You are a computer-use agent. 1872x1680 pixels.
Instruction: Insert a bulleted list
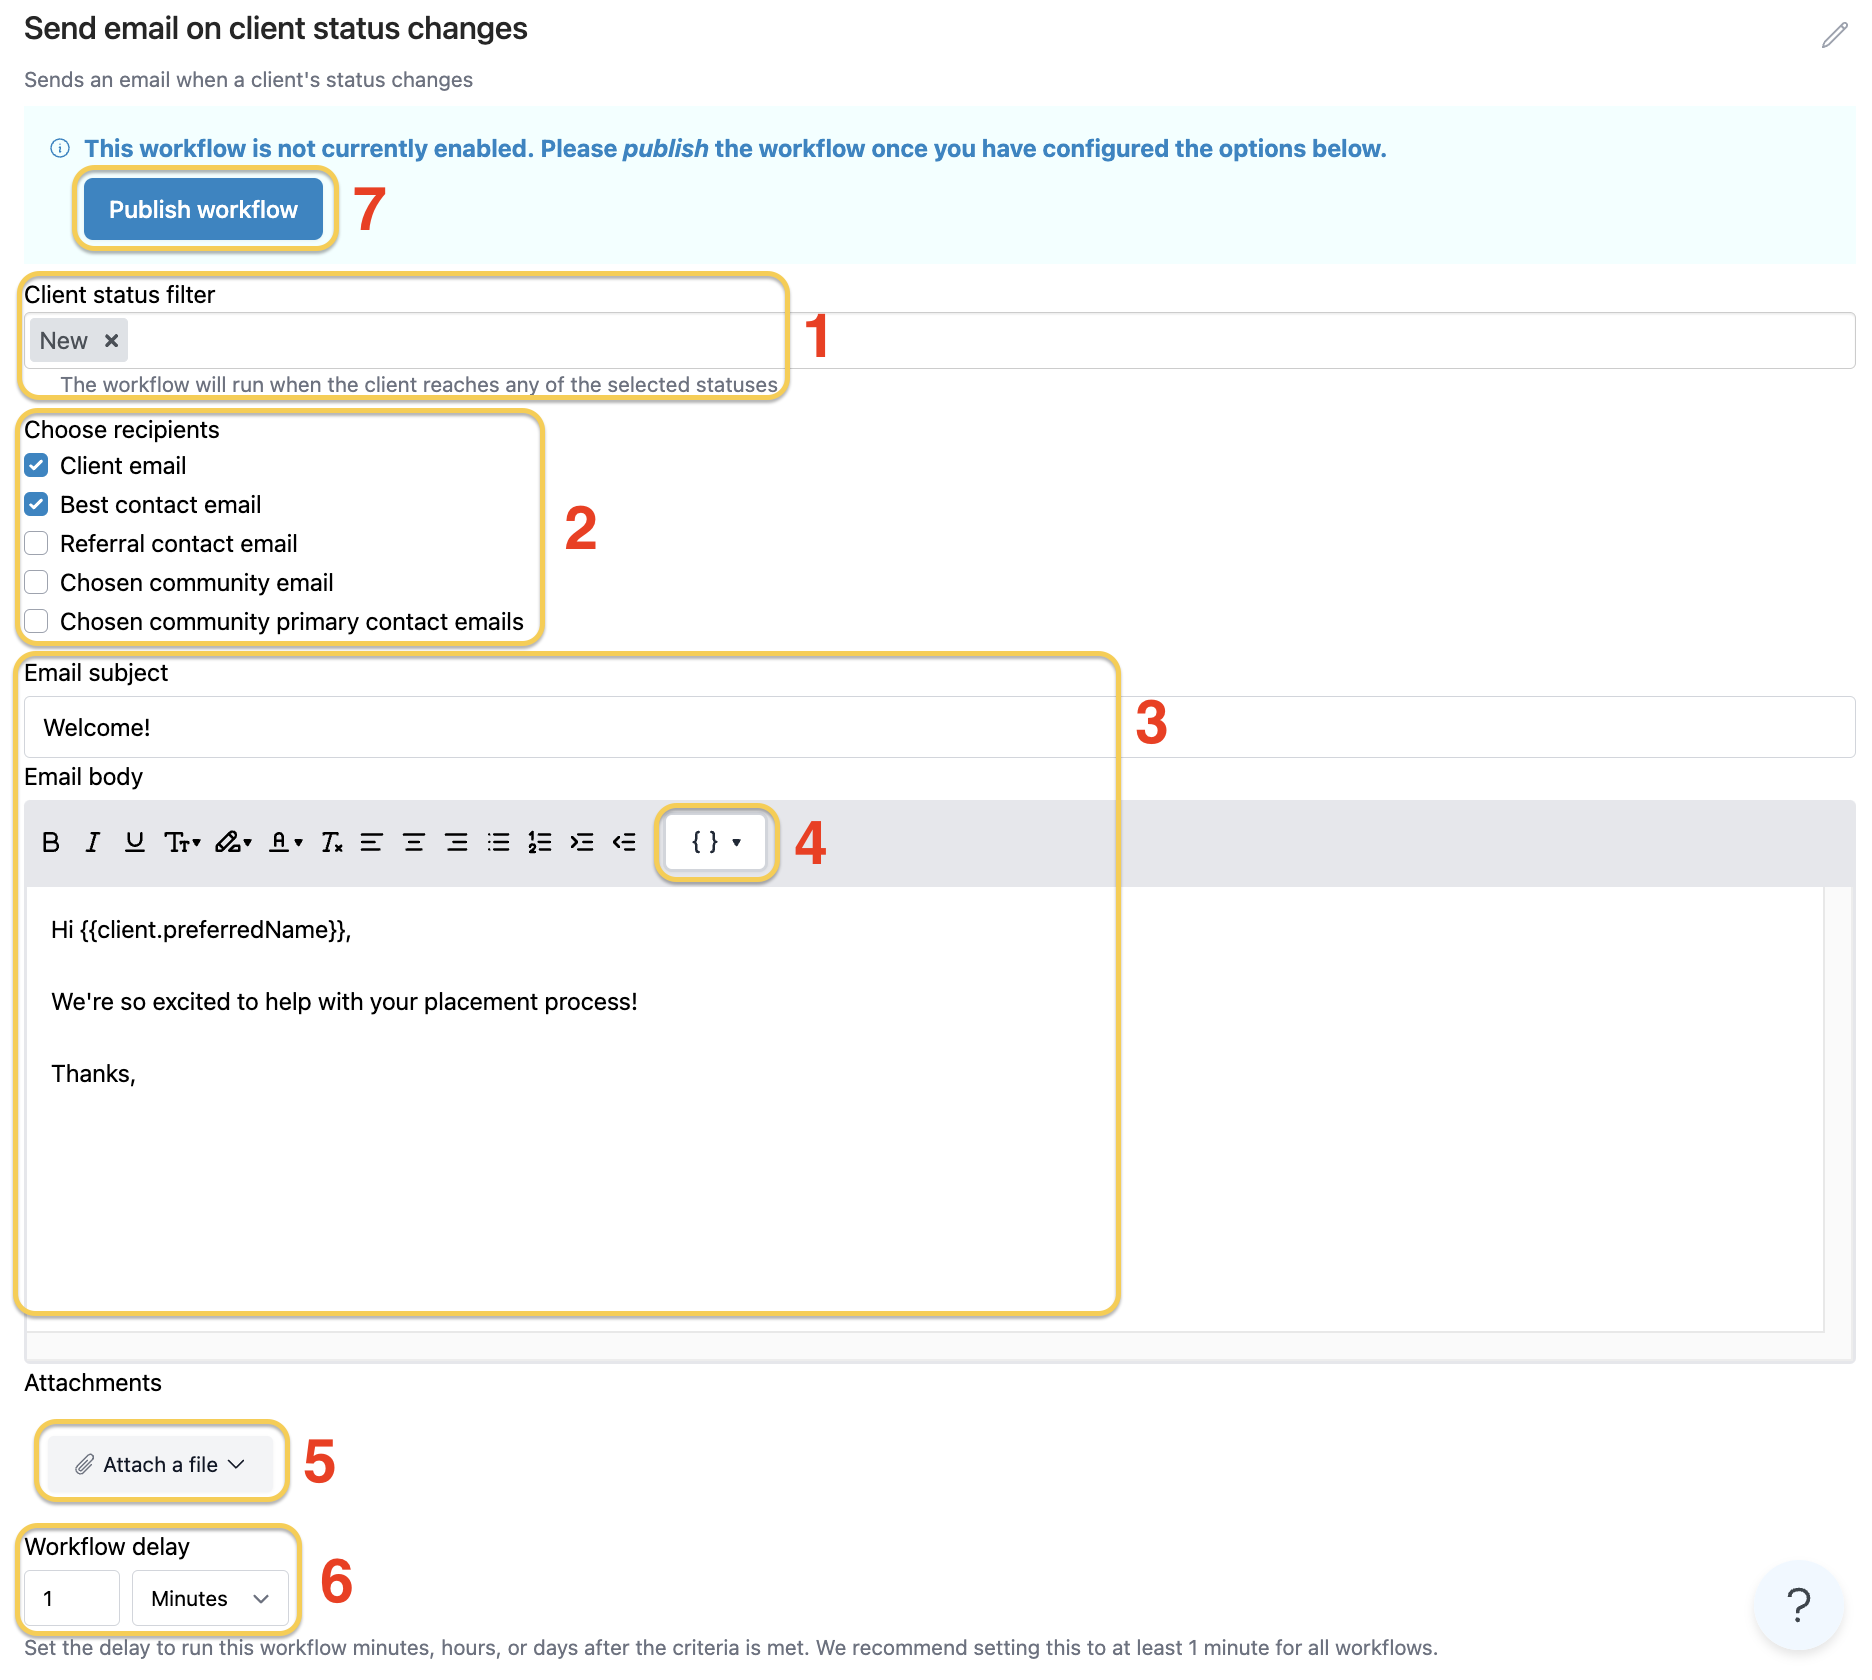pos(497,842)
